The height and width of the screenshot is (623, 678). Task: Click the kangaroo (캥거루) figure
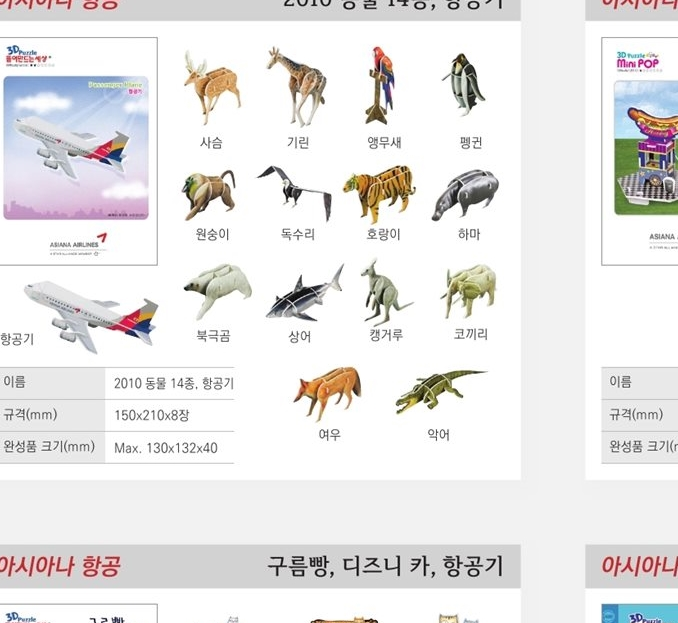point(386,291)
